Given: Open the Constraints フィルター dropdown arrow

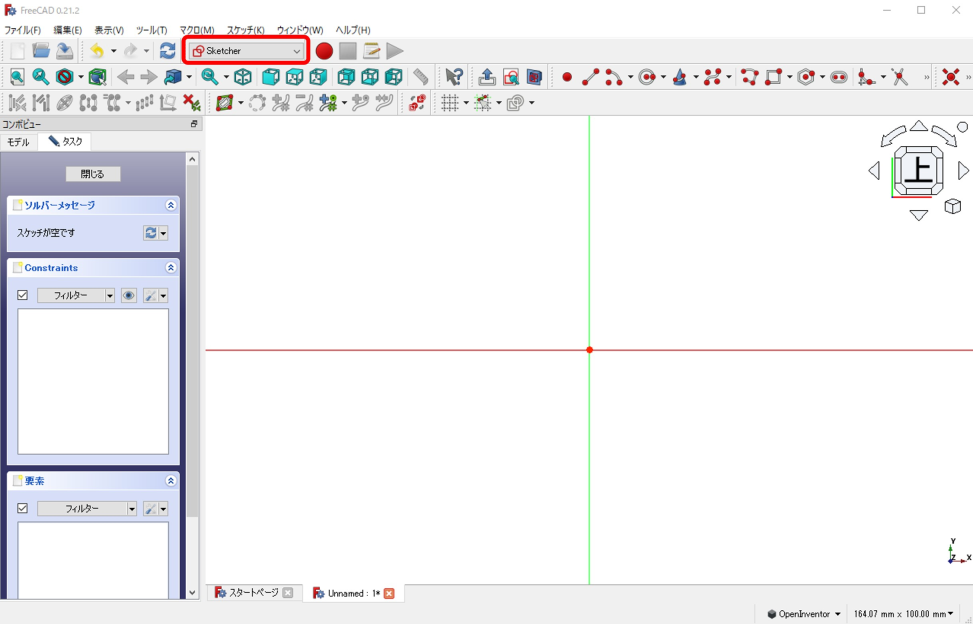Looking at the screenshot, I should coord(110,295).
